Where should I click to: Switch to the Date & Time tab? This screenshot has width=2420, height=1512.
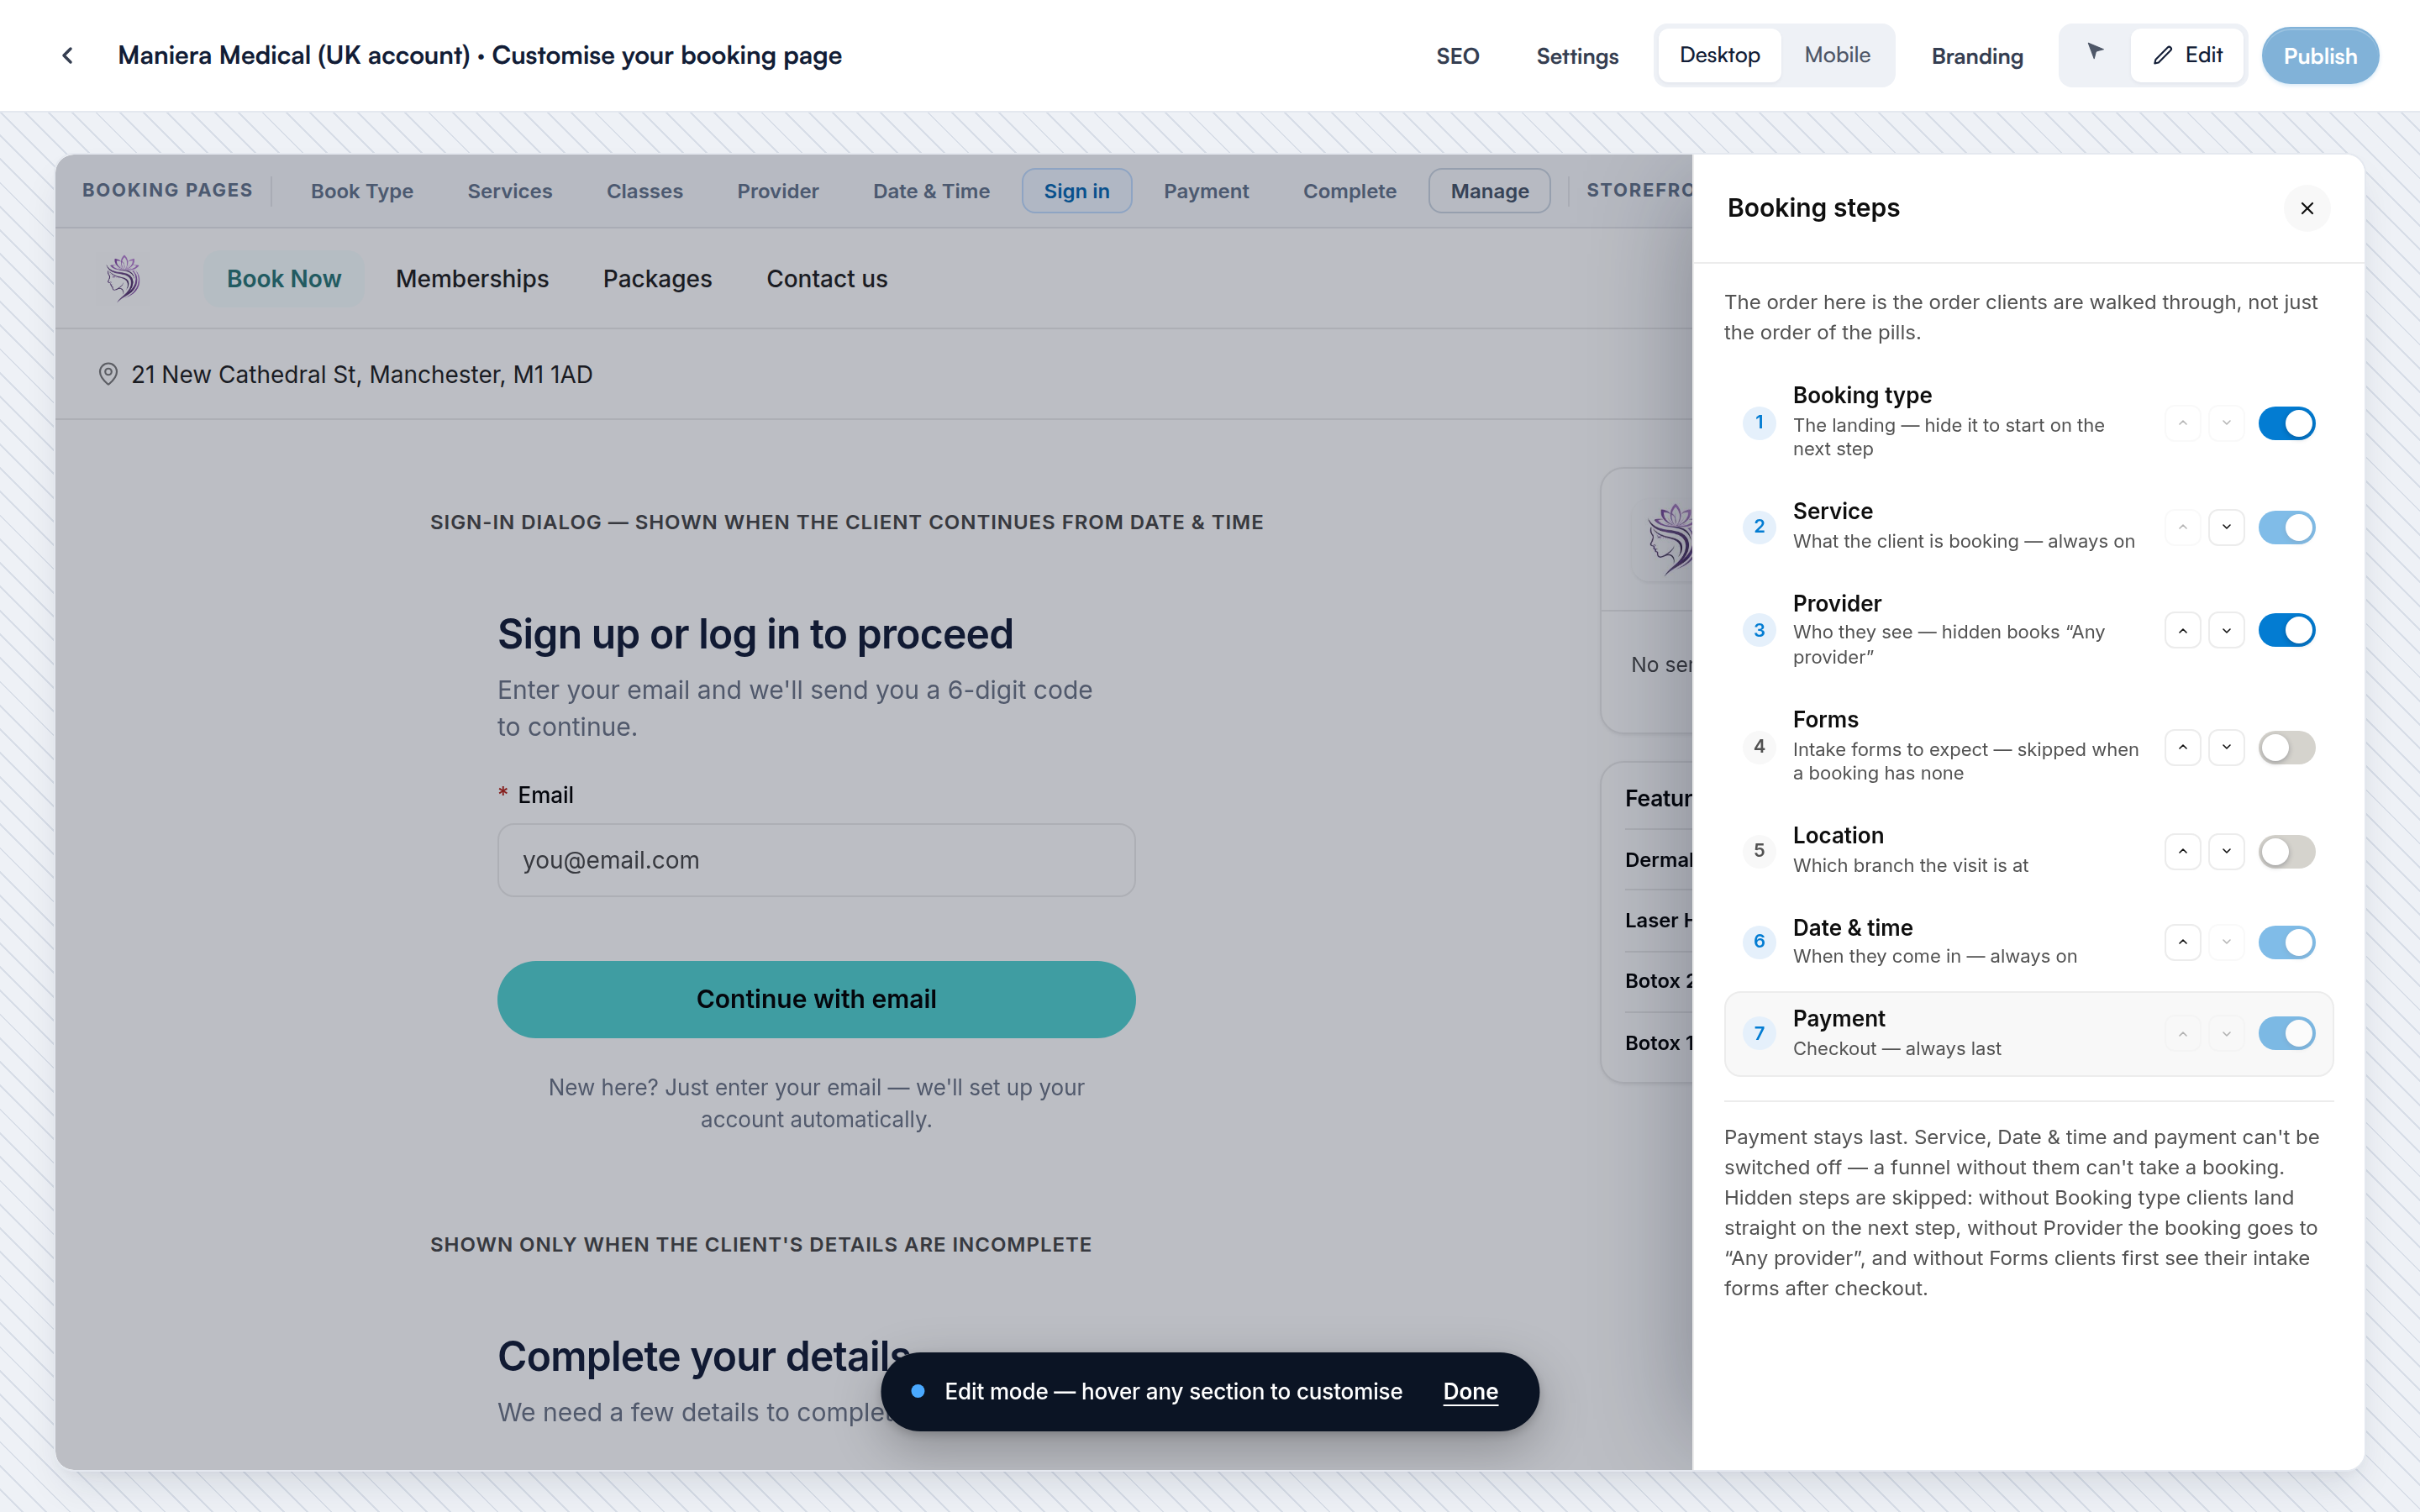tap(931, 191)
